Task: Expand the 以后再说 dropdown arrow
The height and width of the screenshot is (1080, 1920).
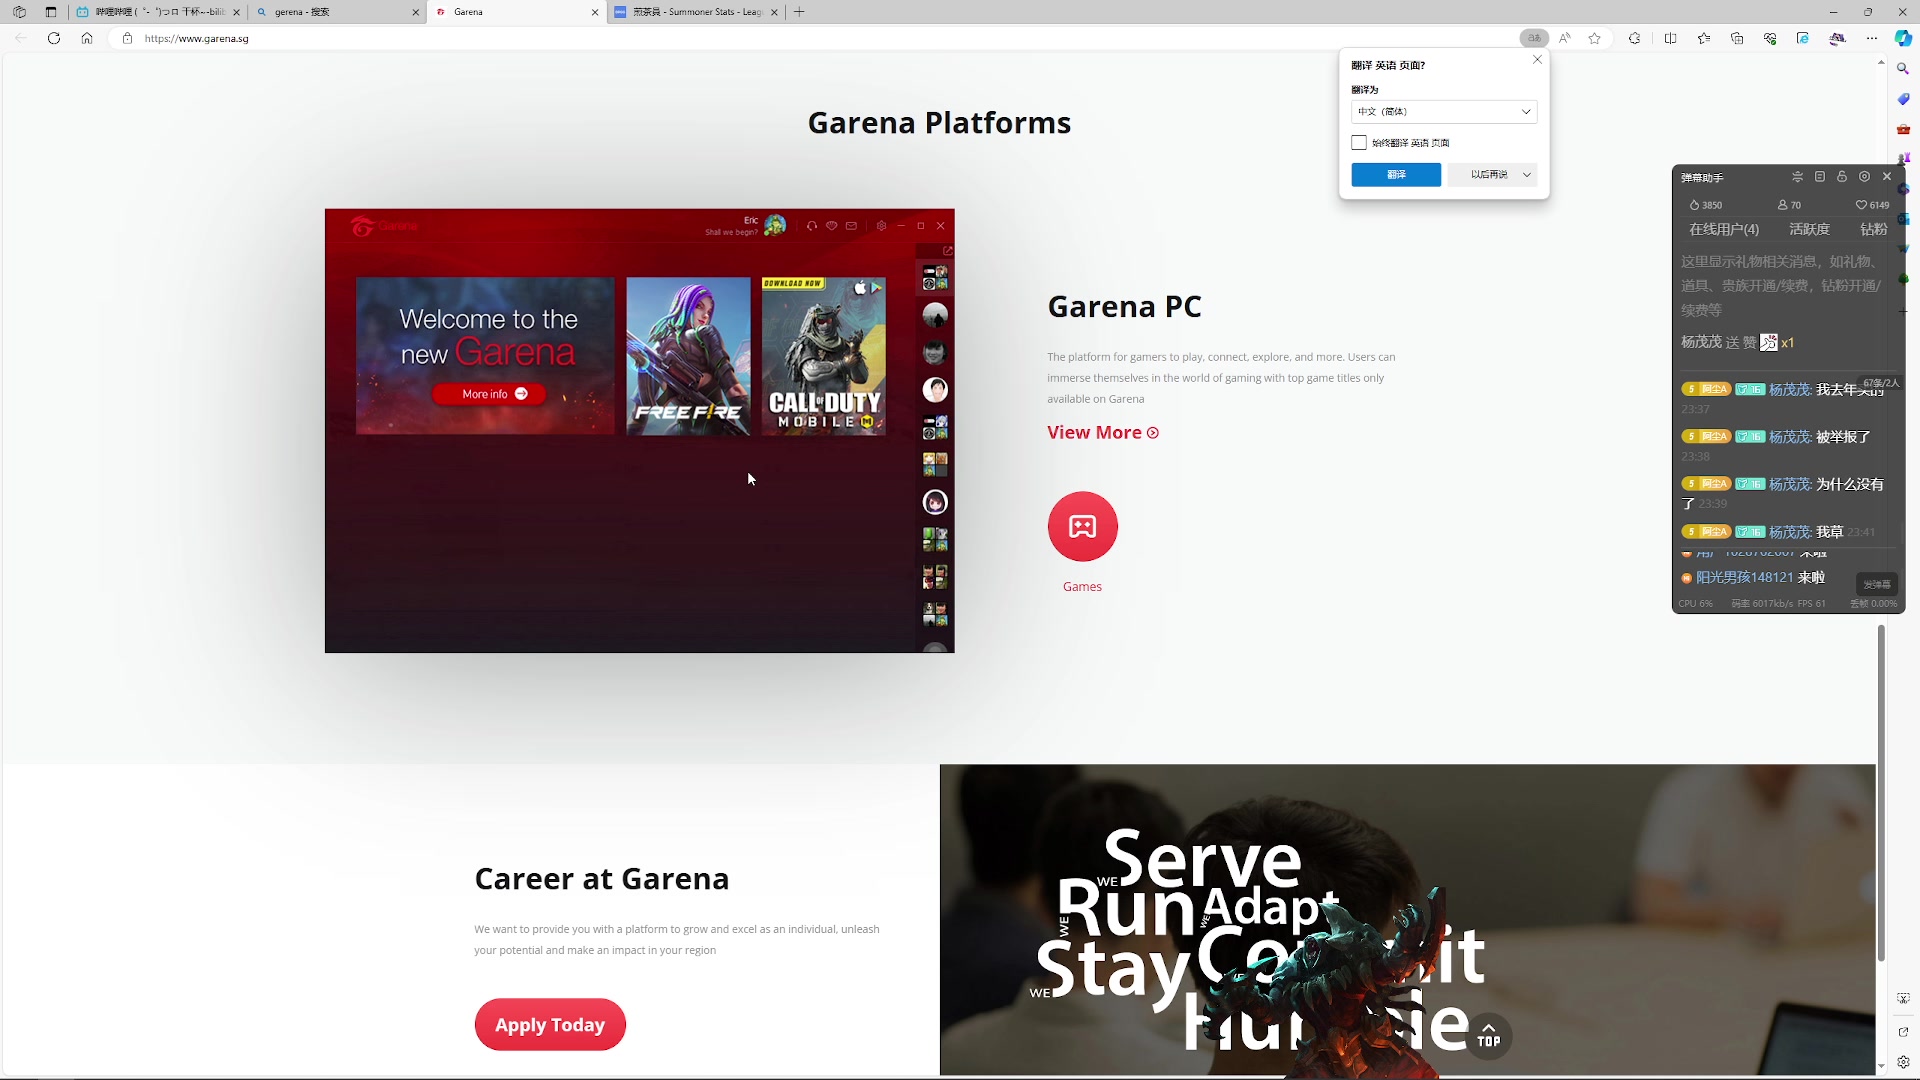Action: (x=1526, y=174)
